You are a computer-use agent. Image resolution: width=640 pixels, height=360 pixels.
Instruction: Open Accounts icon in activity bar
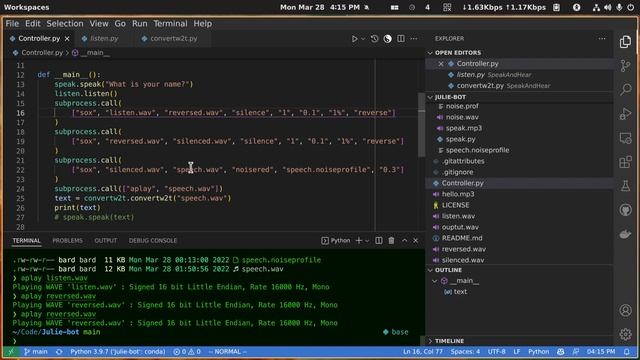point(625,310)
